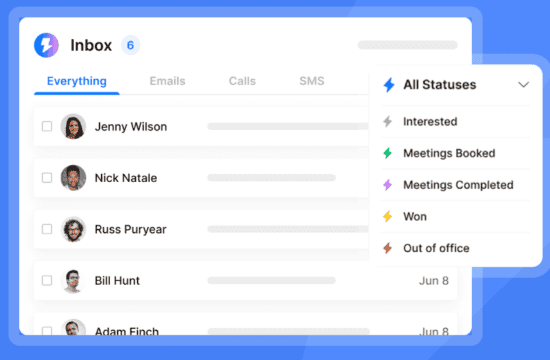Open the Jenny Wilson conversation name
This screenshot has width=550, height=360.
pos(131,127)
